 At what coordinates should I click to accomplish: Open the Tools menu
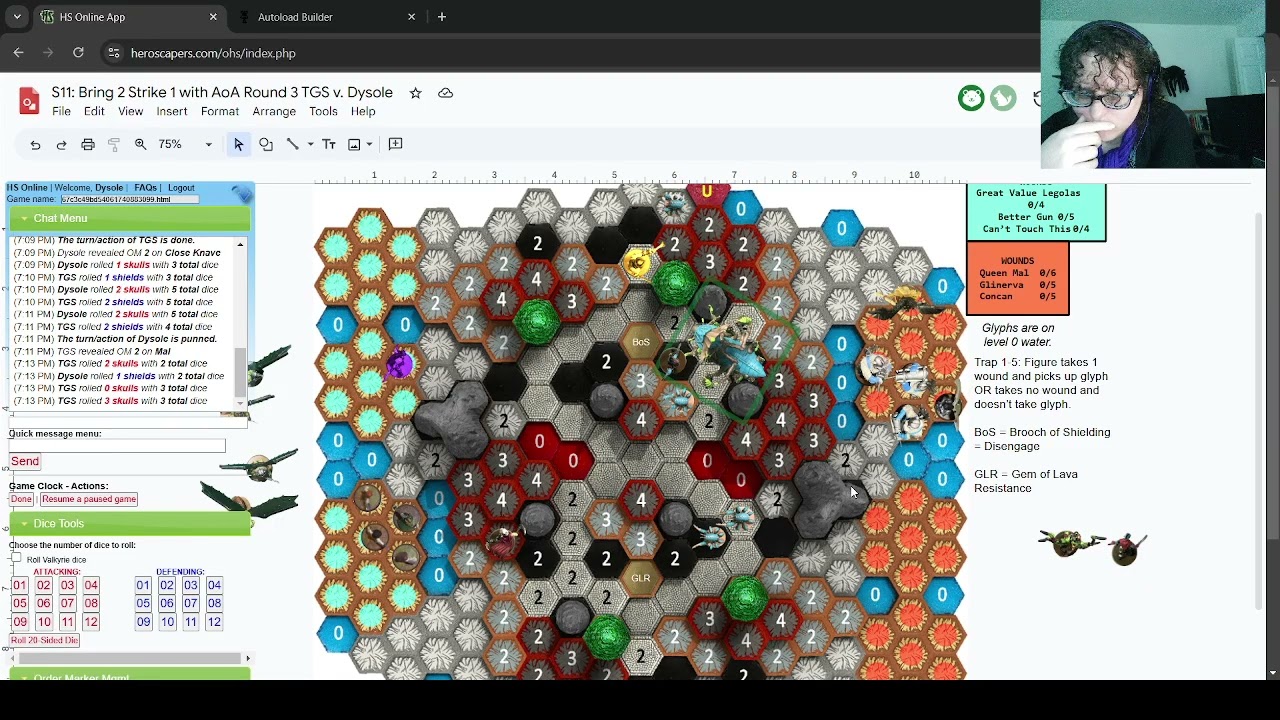[323, 112]
